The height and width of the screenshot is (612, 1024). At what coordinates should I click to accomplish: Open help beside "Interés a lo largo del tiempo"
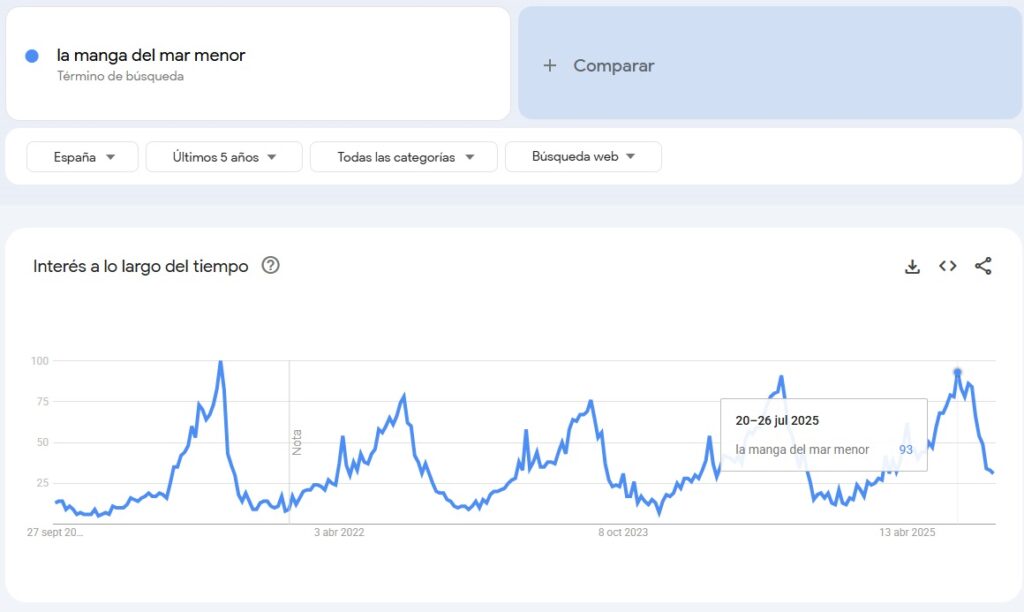tap(270, 266)
